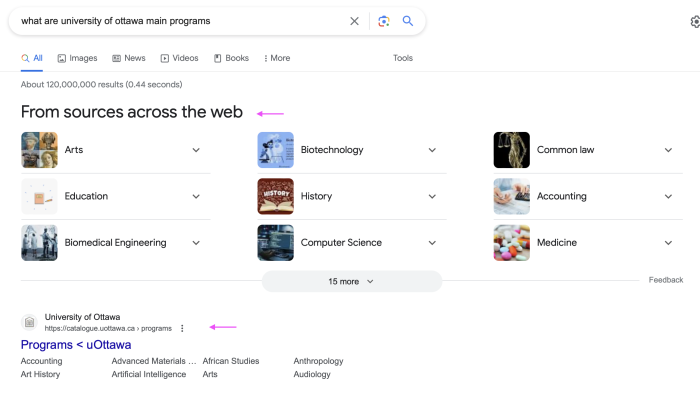Select the All results tab
700x394 pixels.
[32, 58]
